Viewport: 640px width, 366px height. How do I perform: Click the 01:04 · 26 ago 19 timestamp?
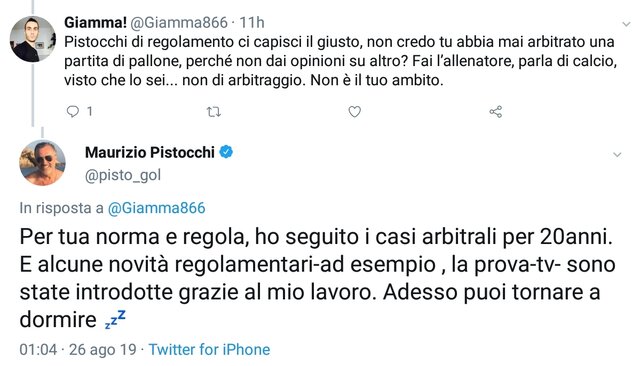(78, 350)
